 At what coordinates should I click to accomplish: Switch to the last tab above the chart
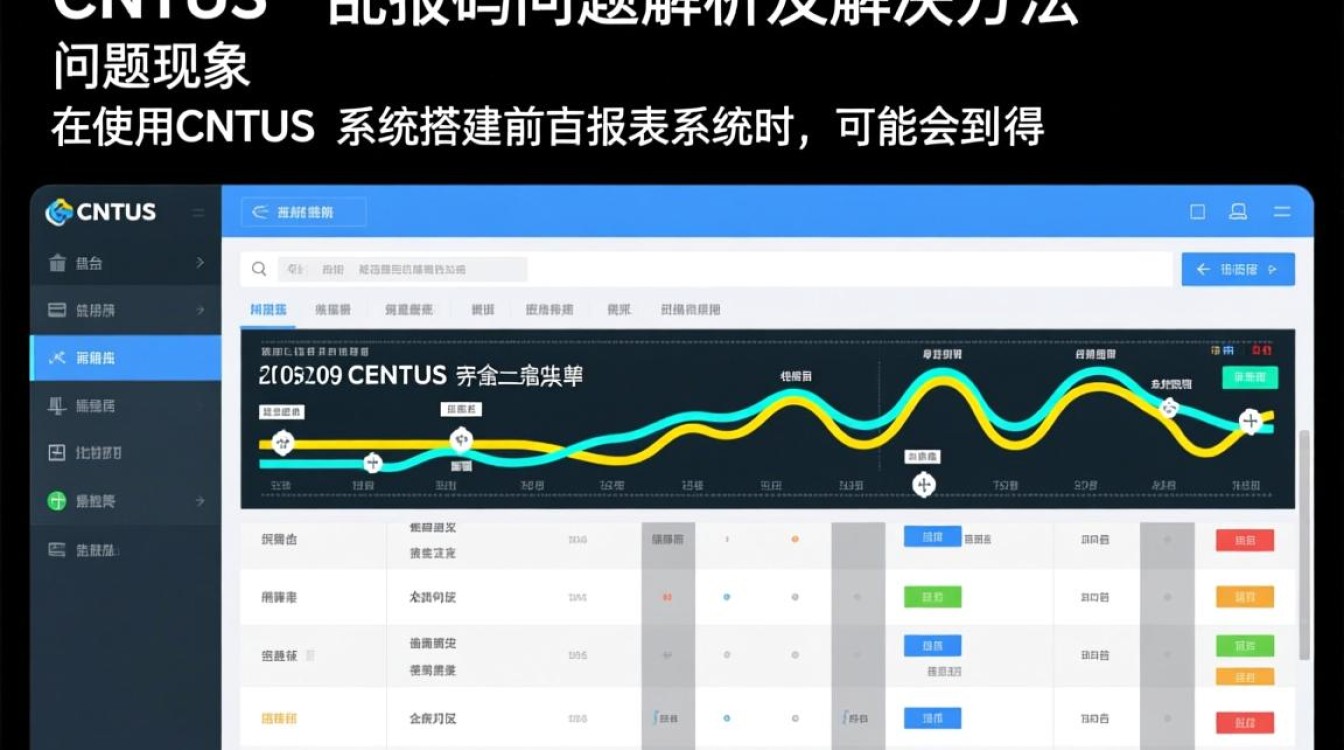click(690, 310)
